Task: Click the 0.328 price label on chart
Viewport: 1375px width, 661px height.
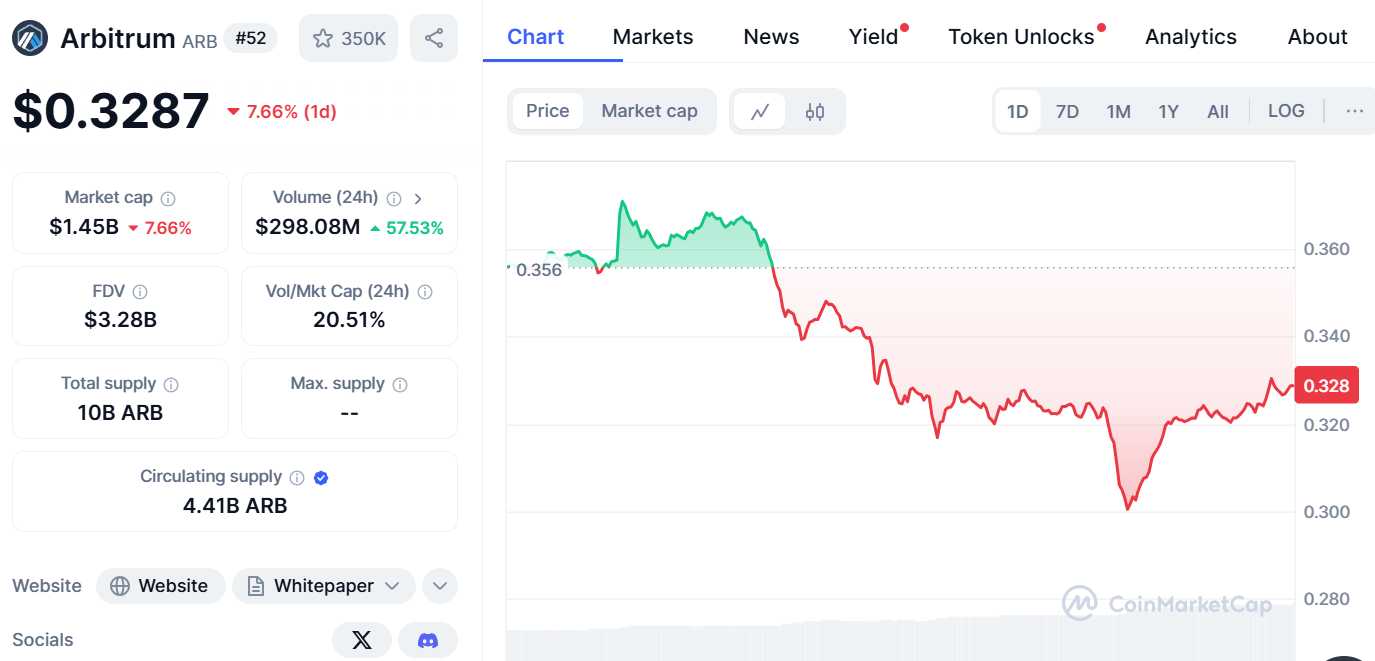Action: coord(1326,384)
